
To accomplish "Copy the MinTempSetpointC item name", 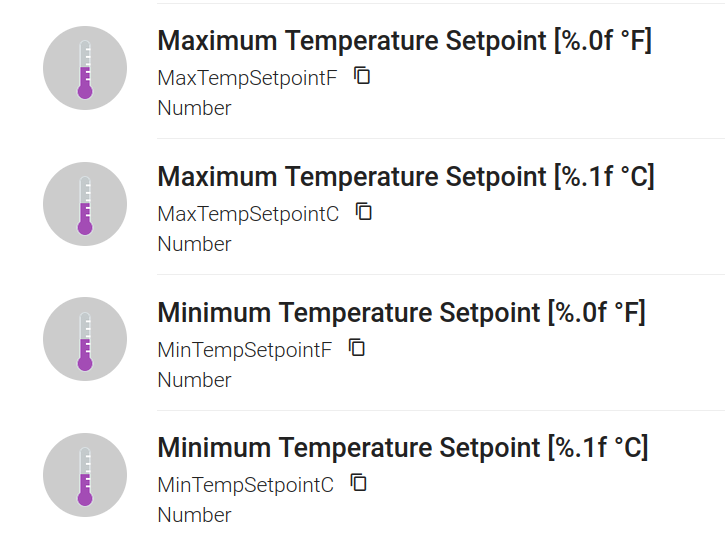I will [359, 483].
